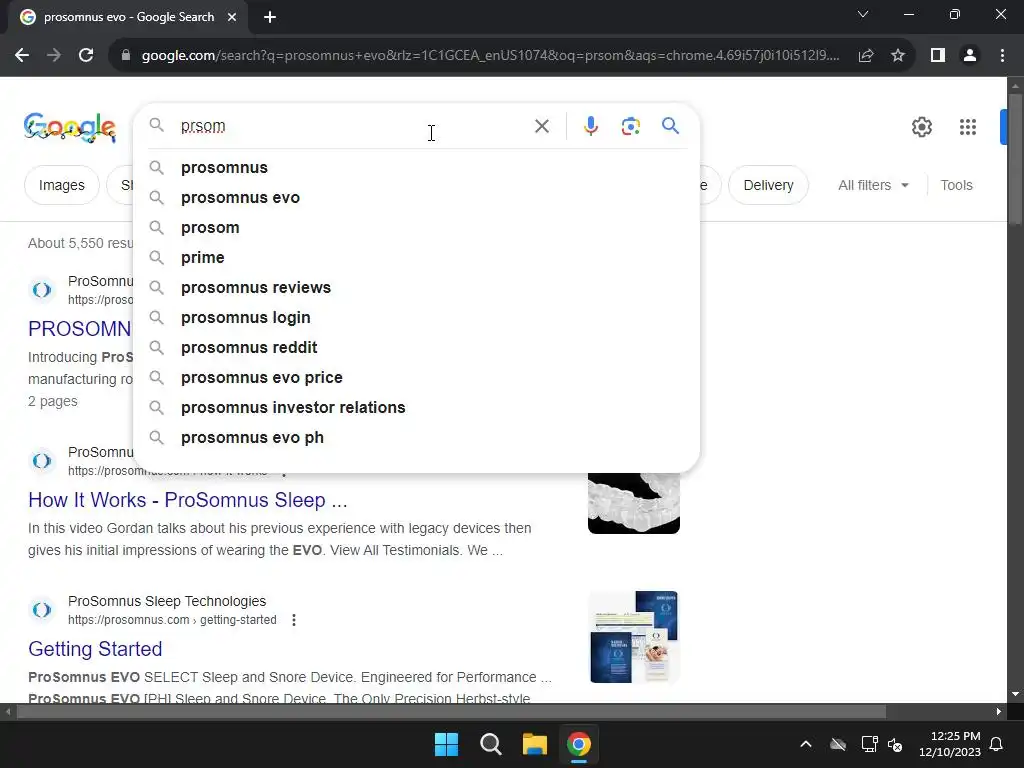Pick 'prosomnus reviews' suggestion
Viewport: 1024px width, 768px height.
tap(417, 288)
